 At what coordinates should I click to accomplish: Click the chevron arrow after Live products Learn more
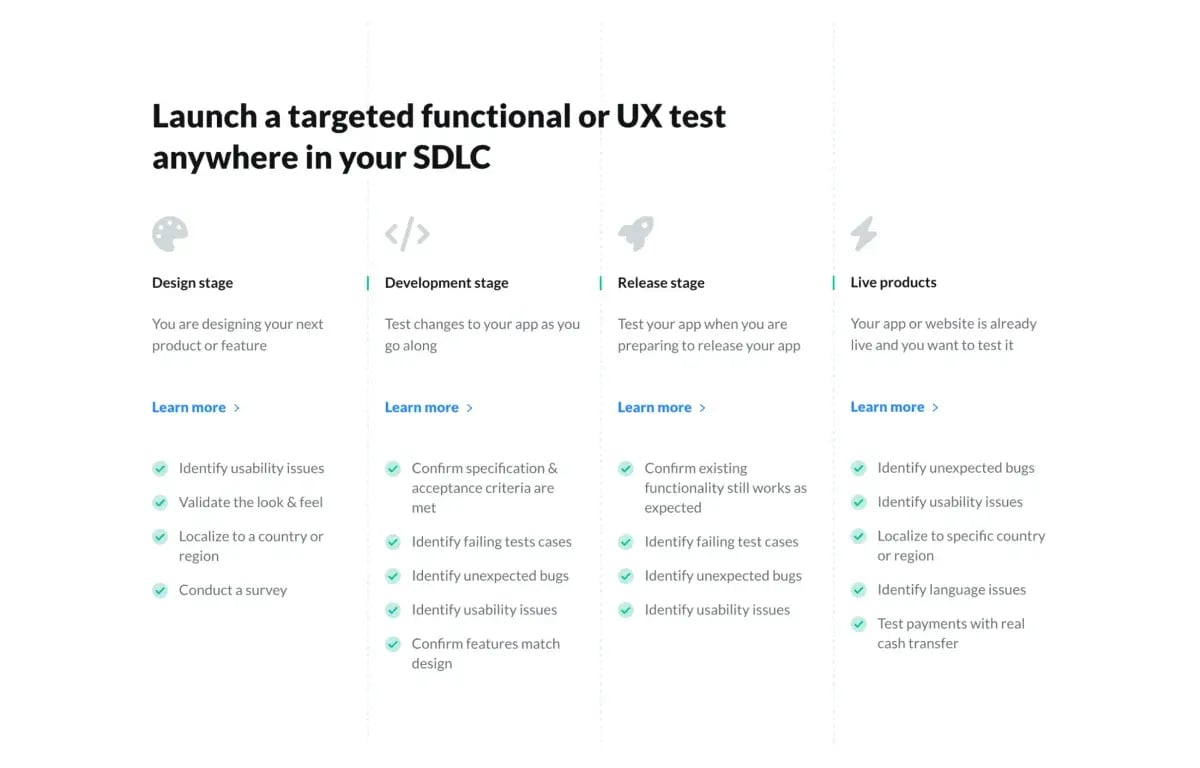[x=936, y=408]
